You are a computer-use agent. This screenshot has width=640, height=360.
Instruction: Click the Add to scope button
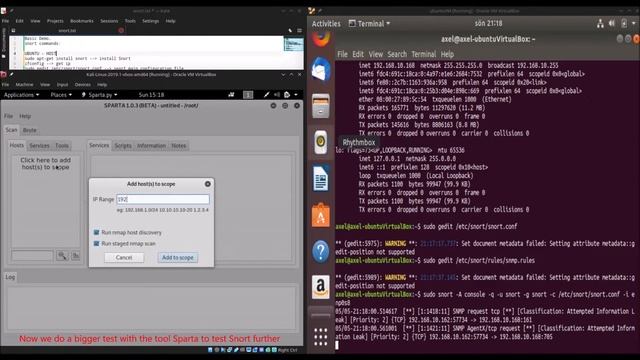point(178,258)
